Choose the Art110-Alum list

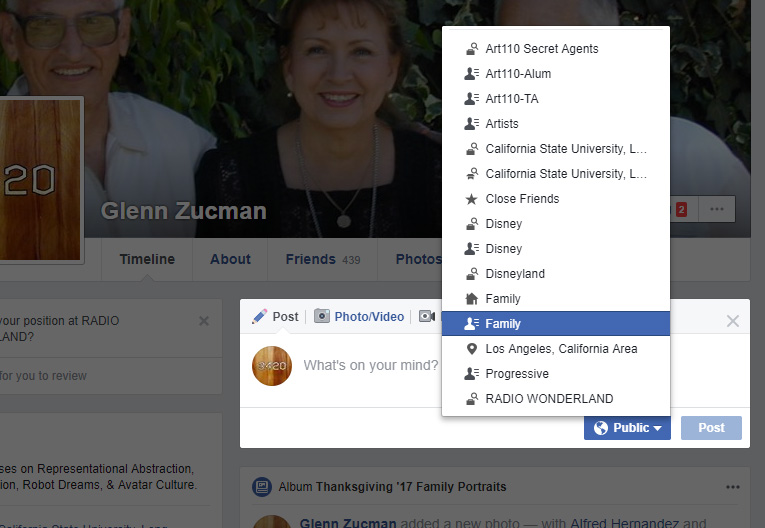click(x=556, y=74)
